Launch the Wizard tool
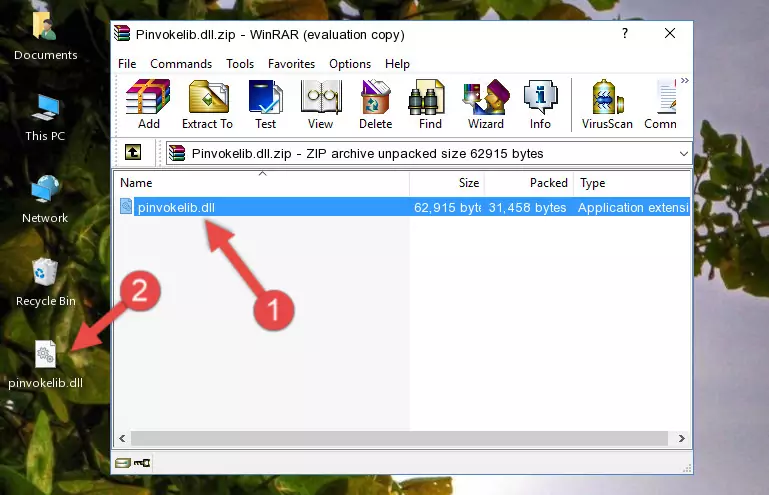Image resolution: width=769 pixels, height=495 pixels. pos(486,104)
